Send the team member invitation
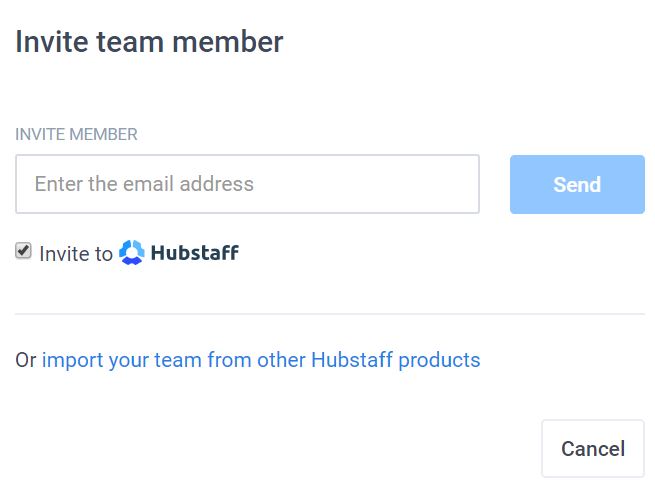The image size is (655, 484). (x=577, y=184)
